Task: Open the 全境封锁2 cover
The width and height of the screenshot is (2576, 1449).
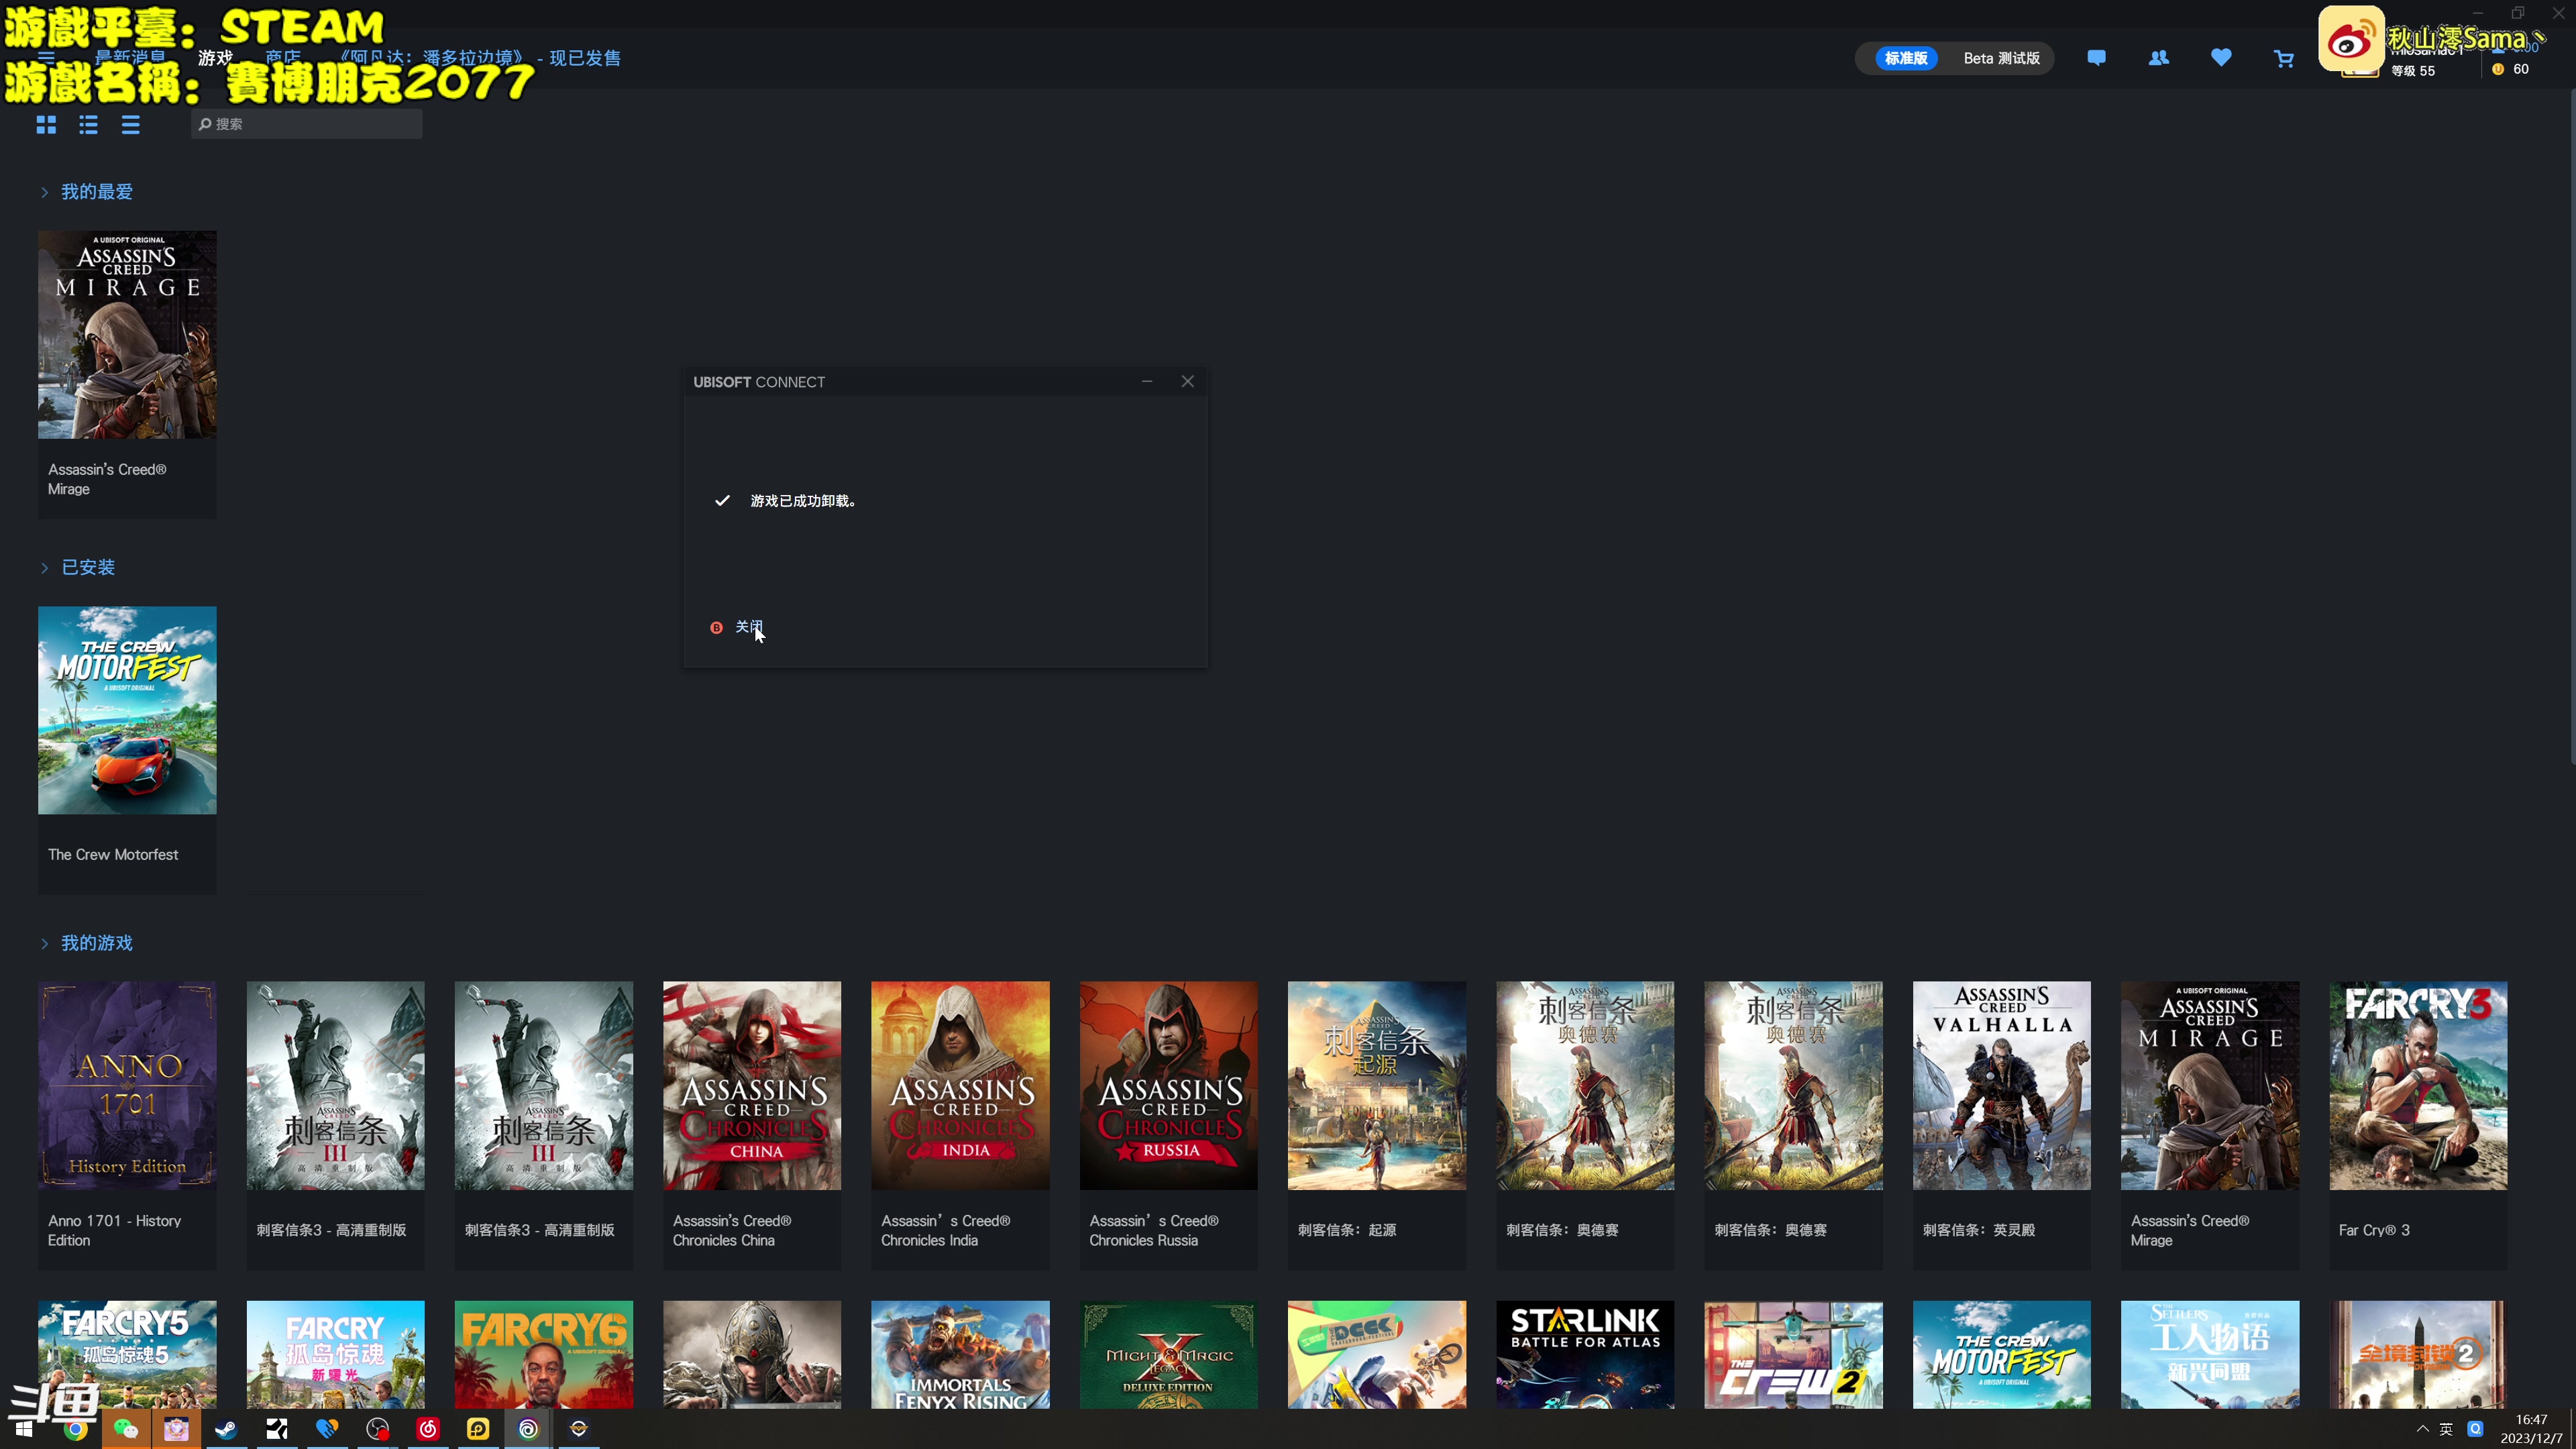Action: 2418,1355
